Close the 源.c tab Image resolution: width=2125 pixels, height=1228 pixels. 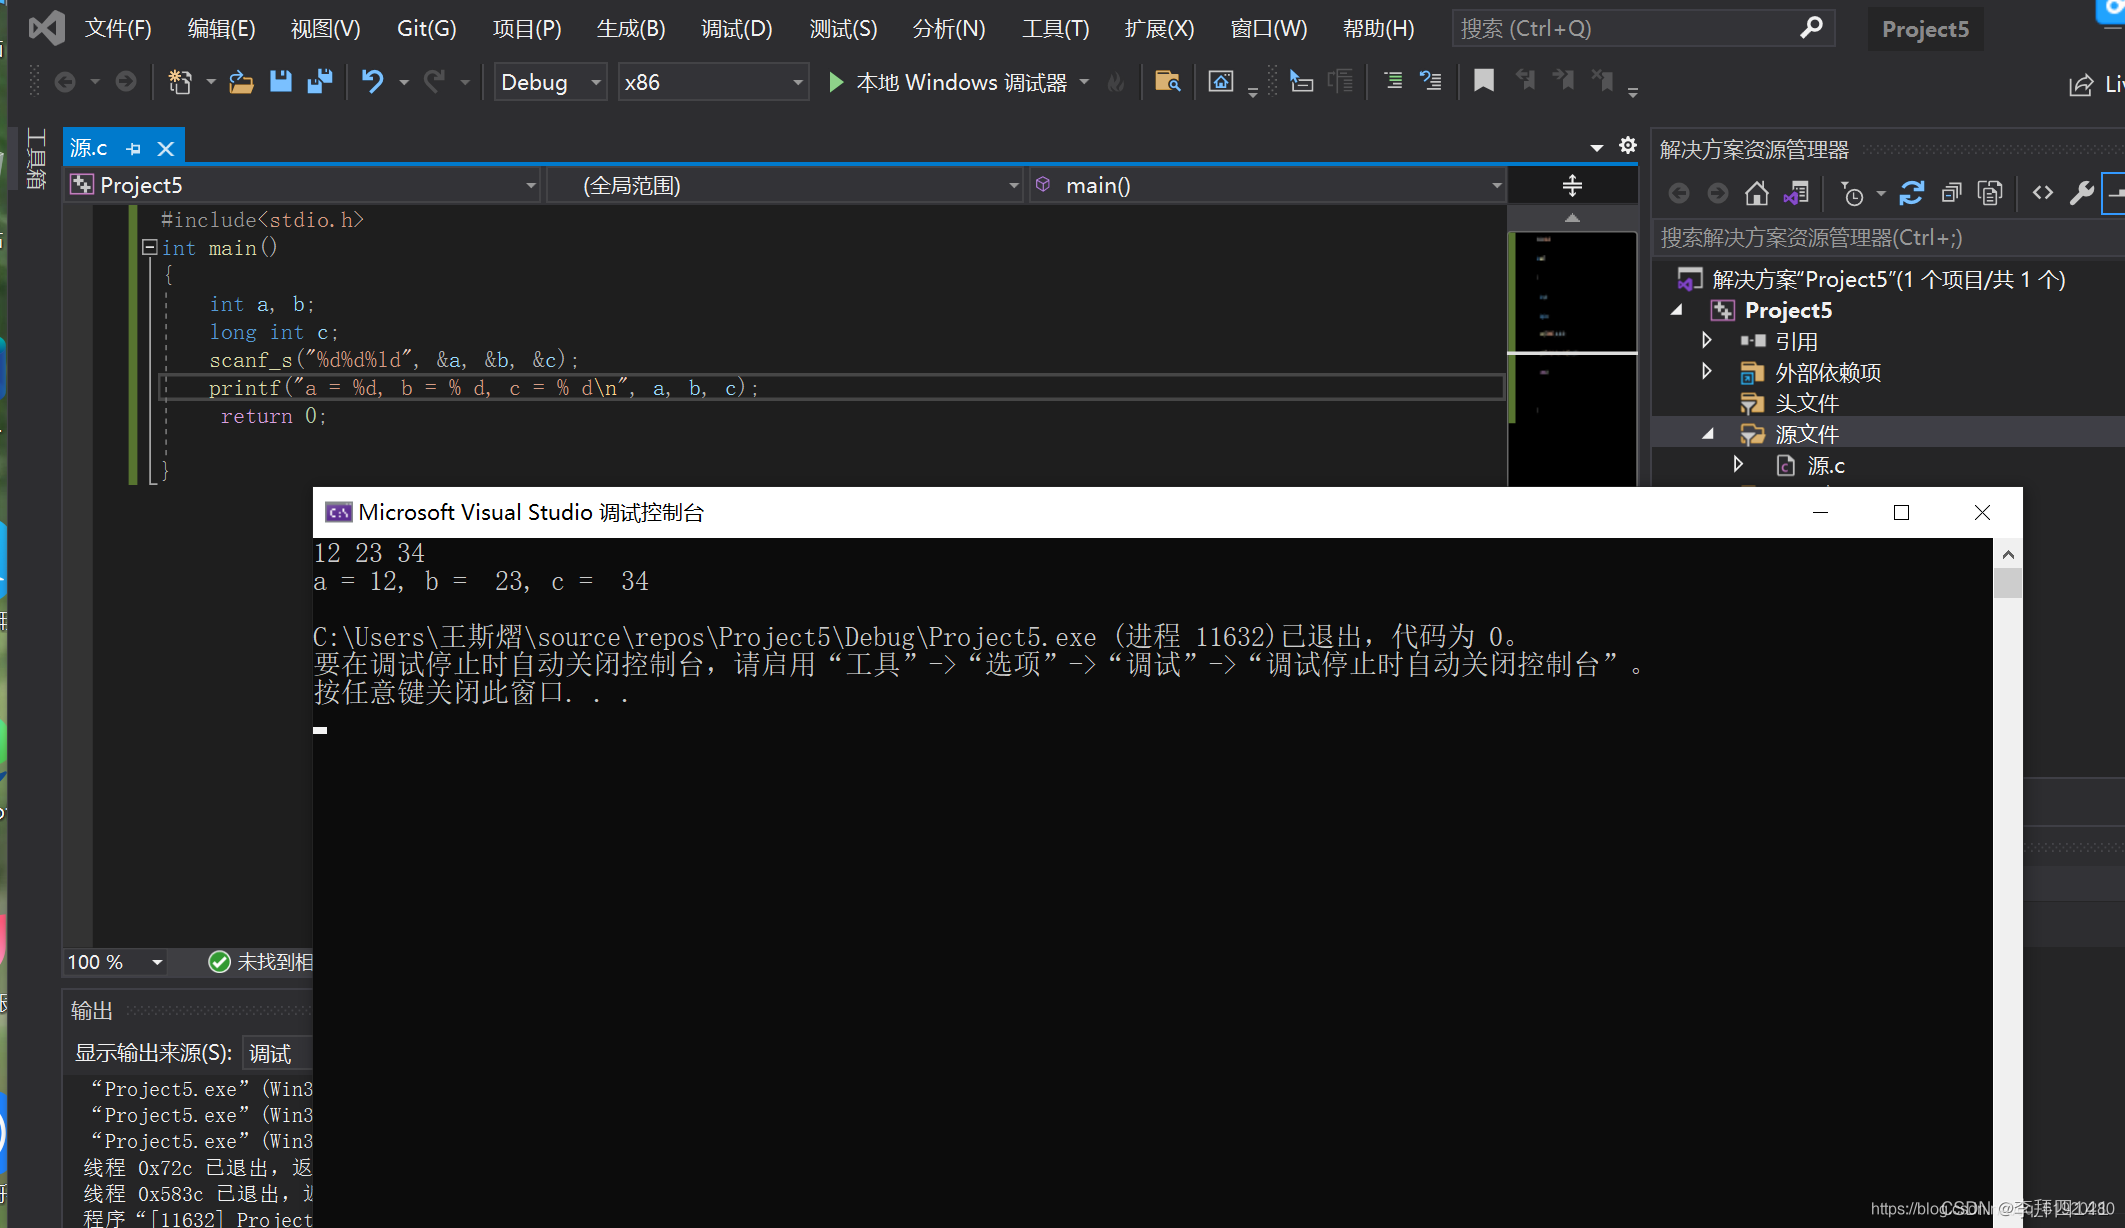coord(166,149)
